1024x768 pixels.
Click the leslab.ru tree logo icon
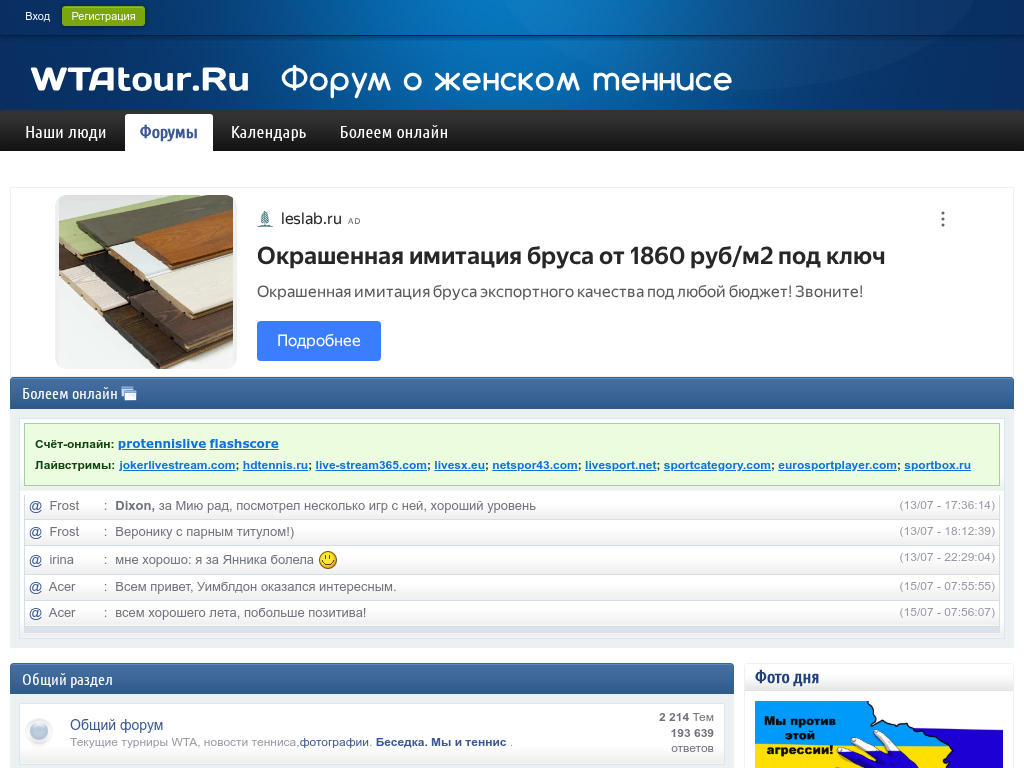(x=265, y=219)
